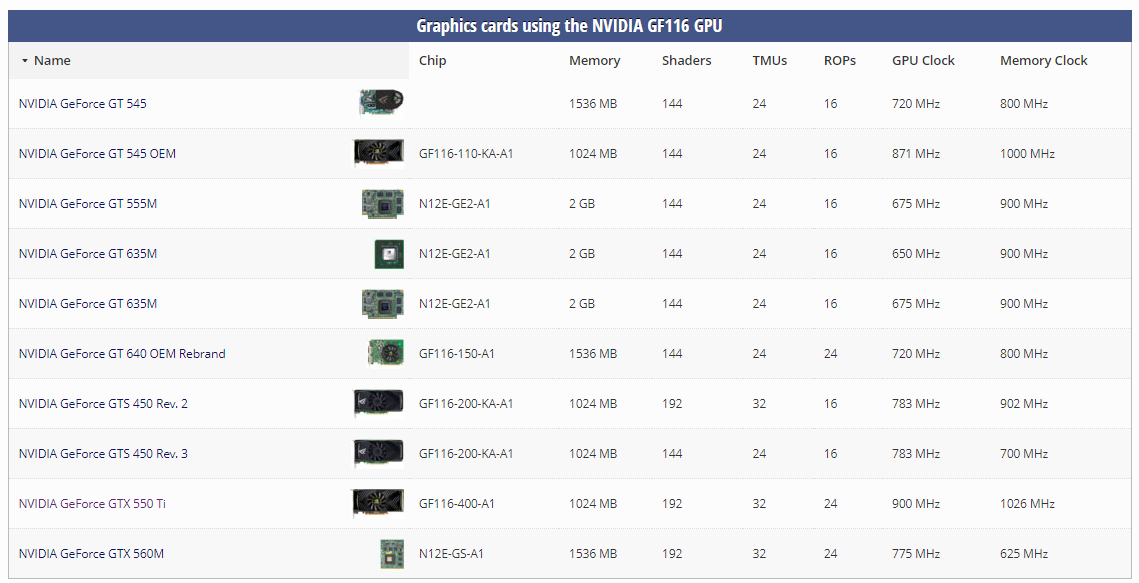Click the GTX 550 Ti card thumbnail

coord(378,503)
